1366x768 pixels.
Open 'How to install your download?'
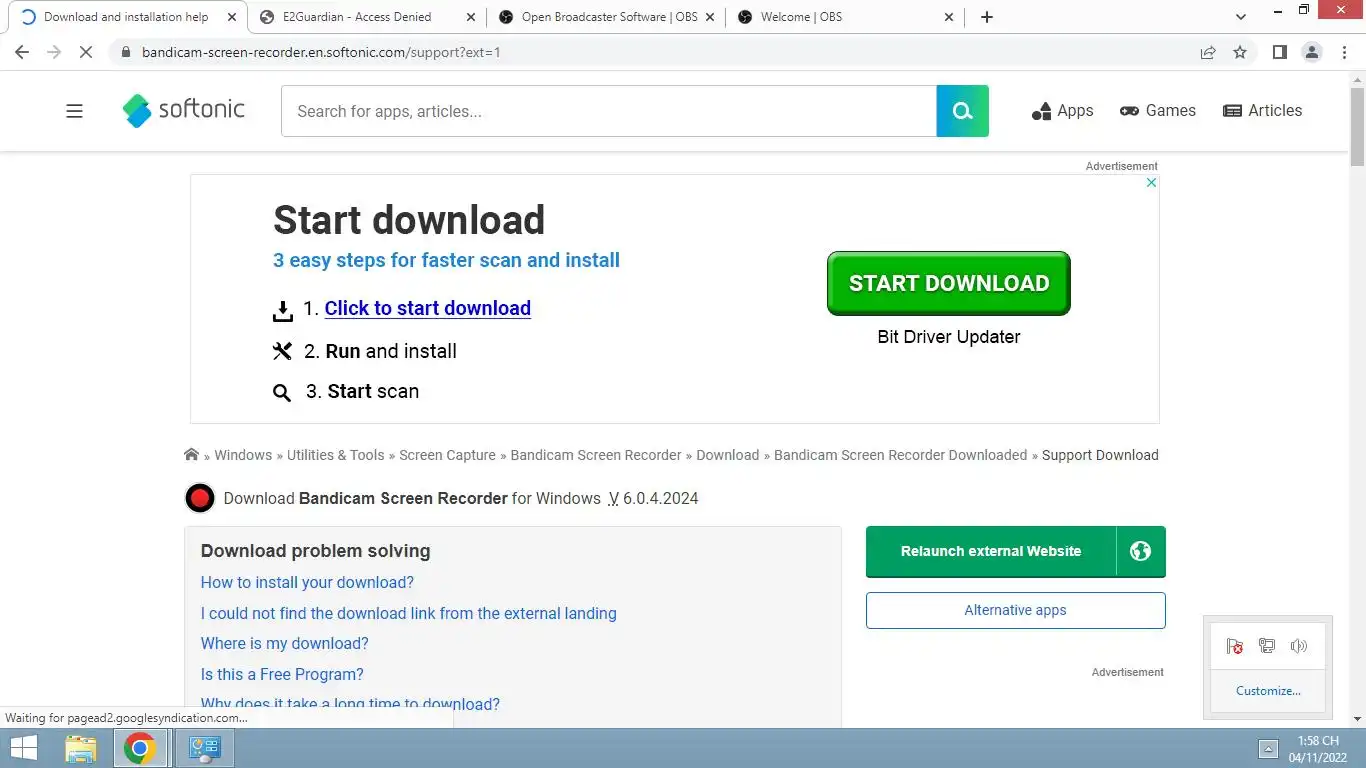click(x=307, y=582)
